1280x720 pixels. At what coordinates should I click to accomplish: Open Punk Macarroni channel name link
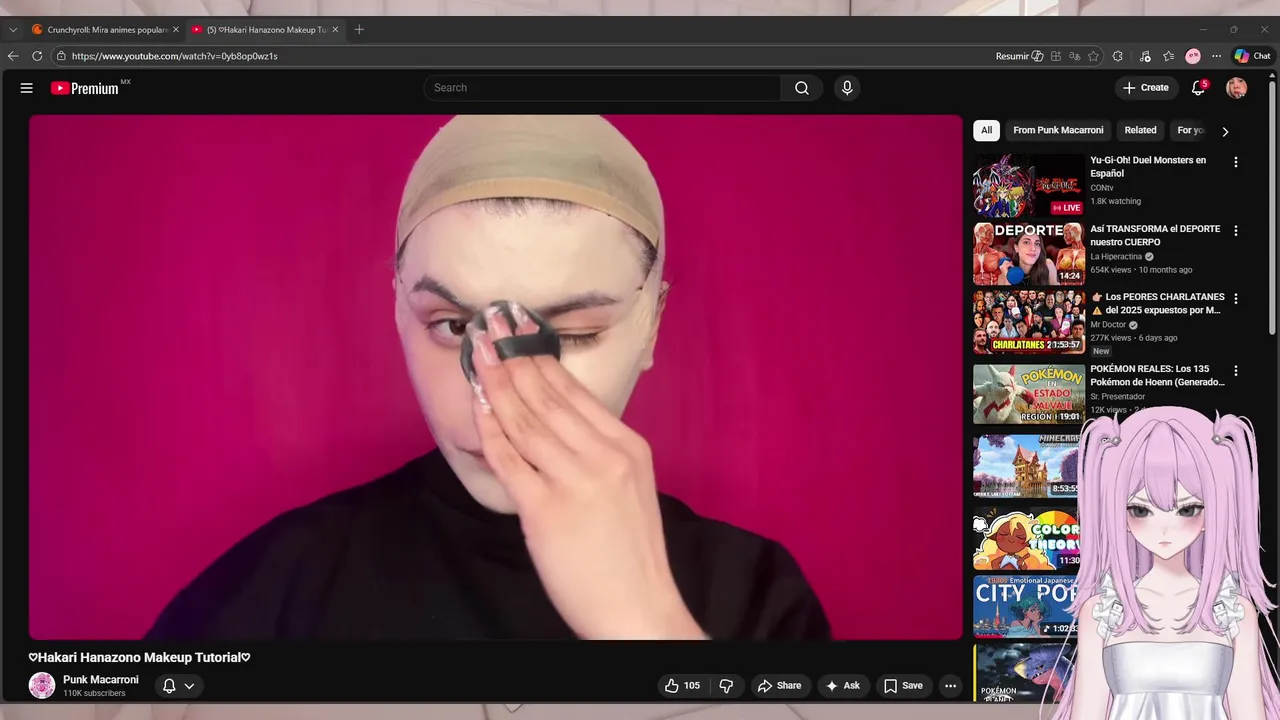(101, 680)
